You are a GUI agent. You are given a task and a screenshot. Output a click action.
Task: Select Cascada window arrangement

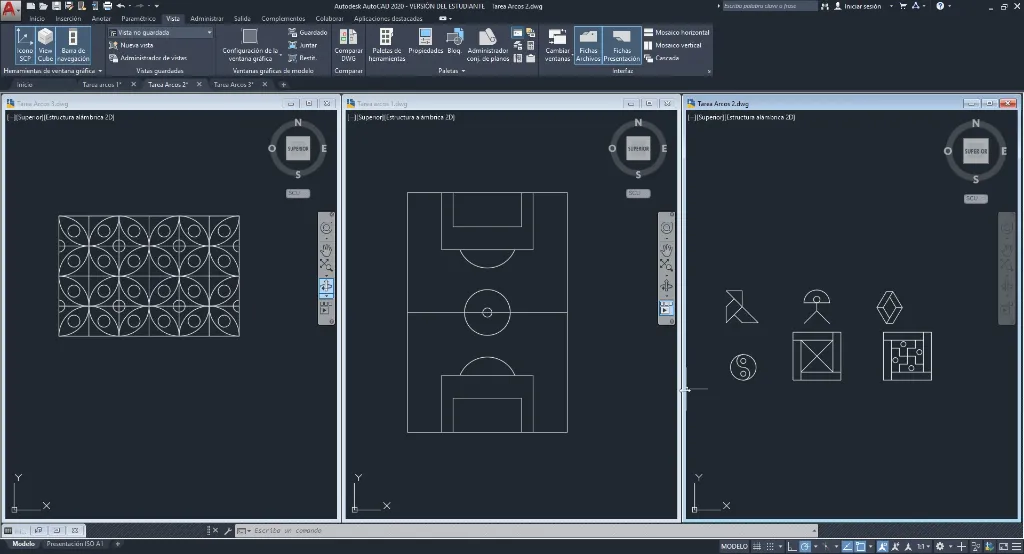click(x=662, y=58)
